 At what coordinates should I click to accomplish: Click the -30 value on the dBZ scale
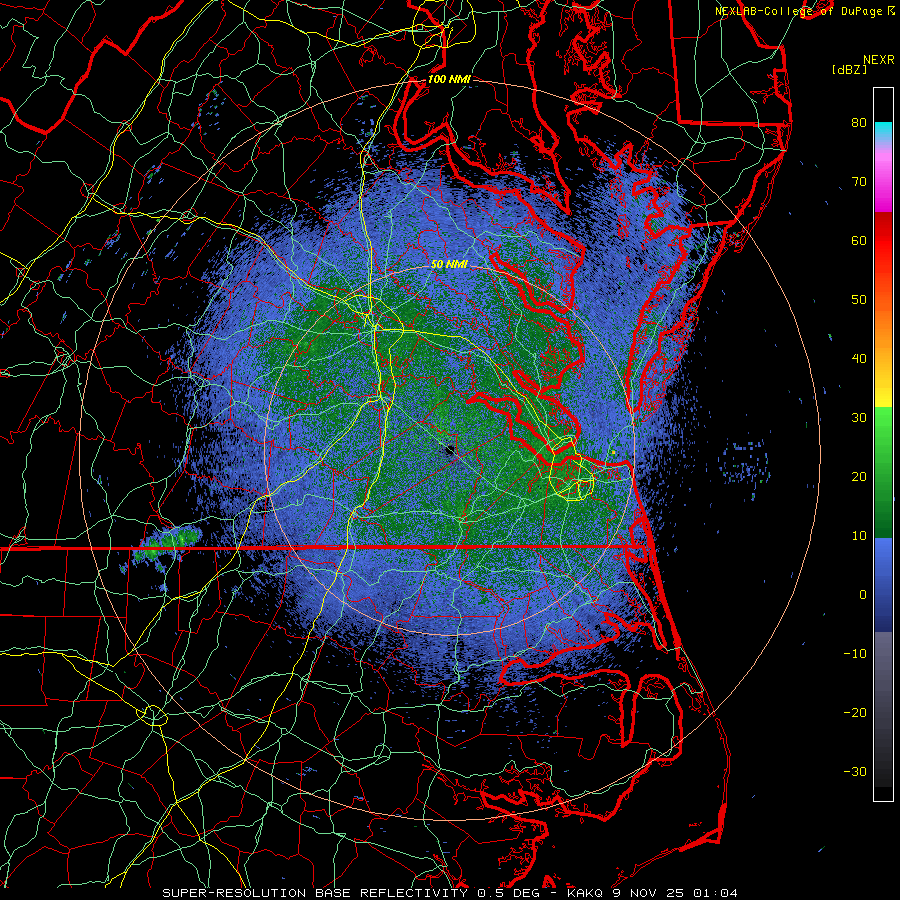[x=855, y=771]
